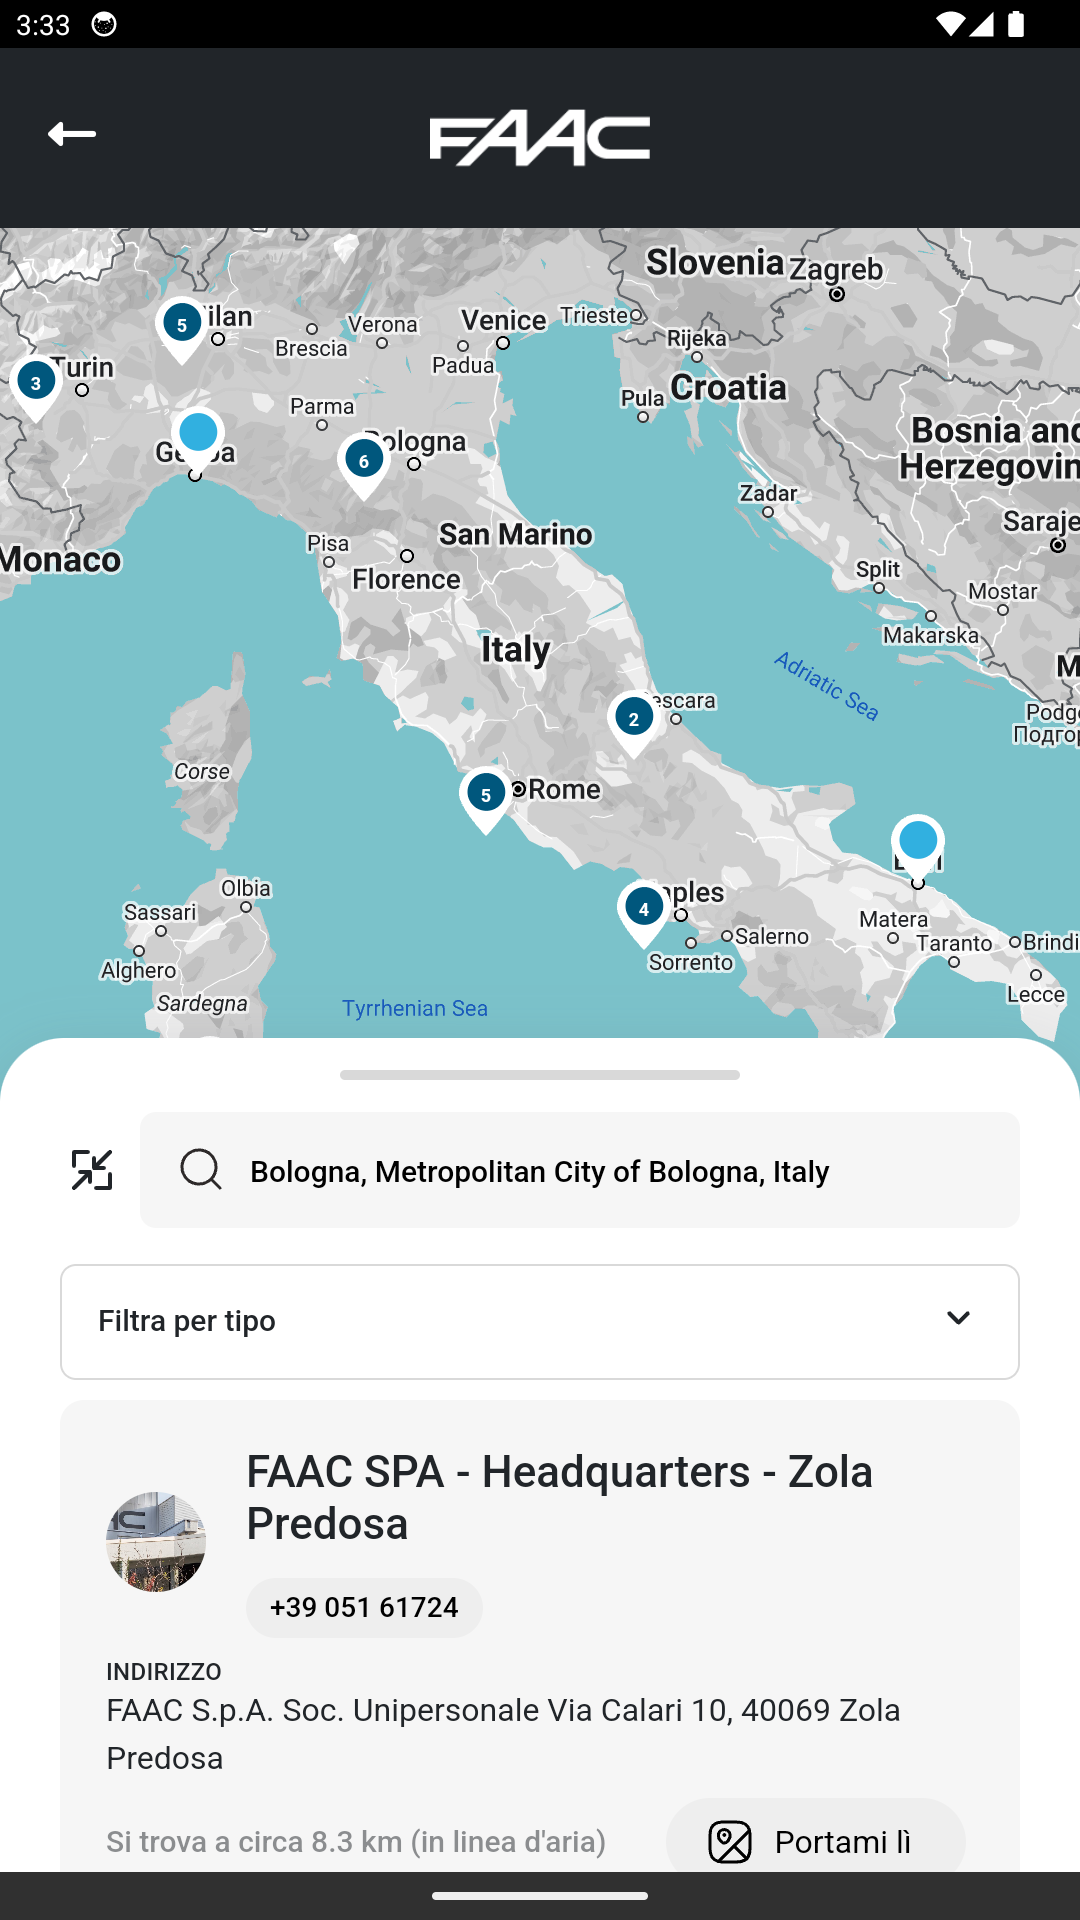The width and height of the screenshot is (1080, 1920).
Task: Click the search magnifier icon
Action: pyautogui.click(x=200, y=1169)
